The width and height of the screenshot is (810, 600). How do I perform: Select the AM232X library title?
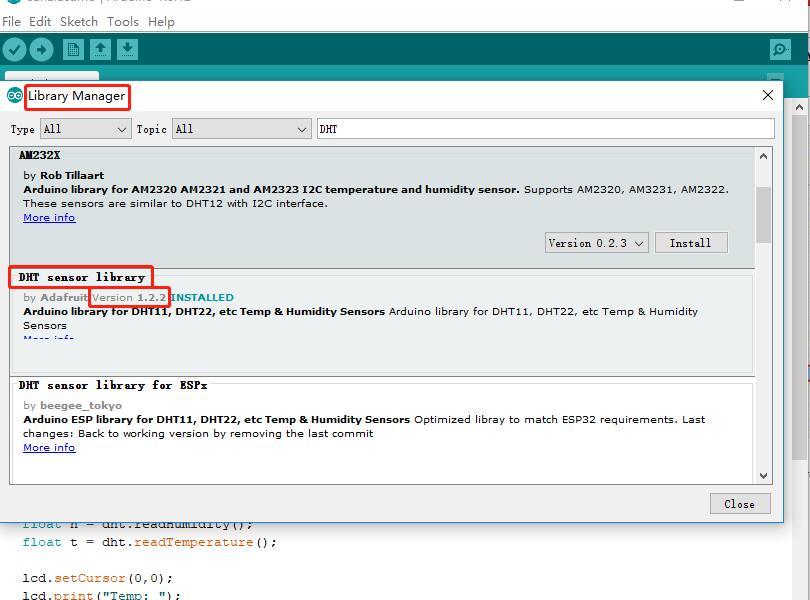point(39,155)
